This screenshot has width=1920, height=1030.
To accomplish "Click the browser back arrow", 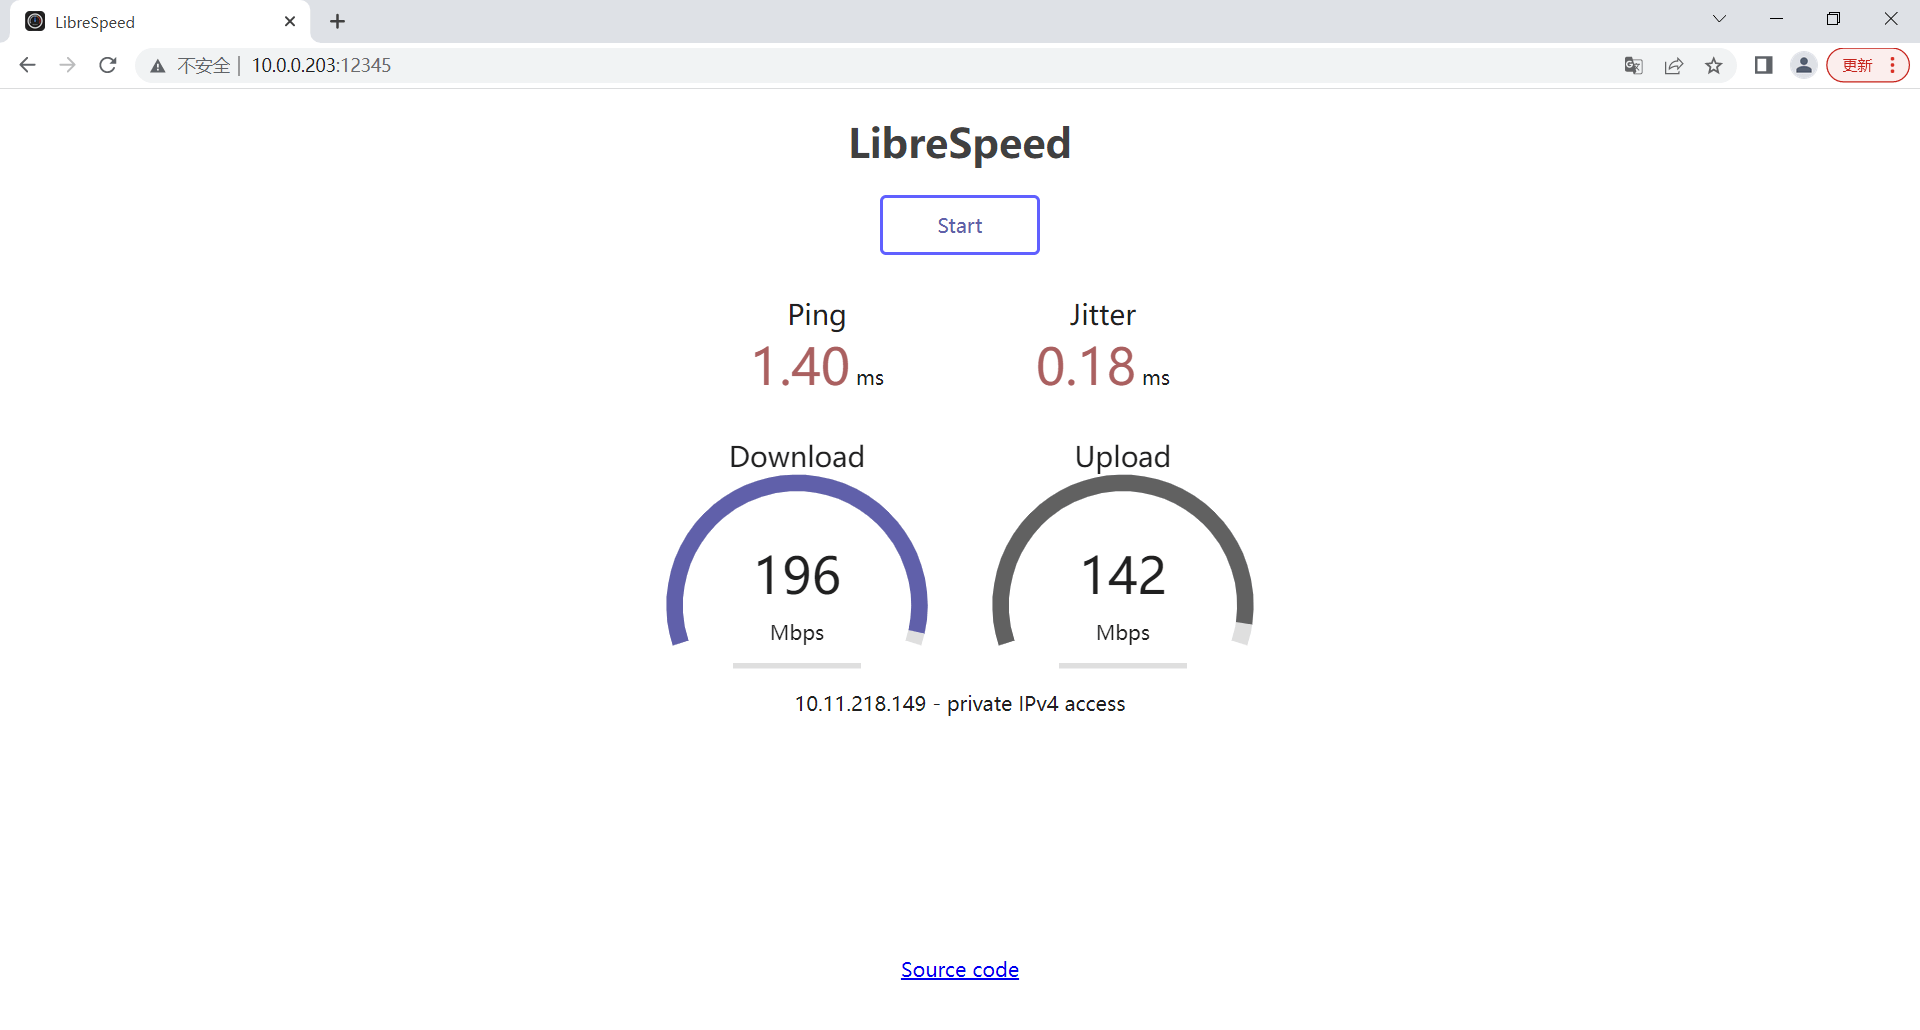I will [27, 65].
